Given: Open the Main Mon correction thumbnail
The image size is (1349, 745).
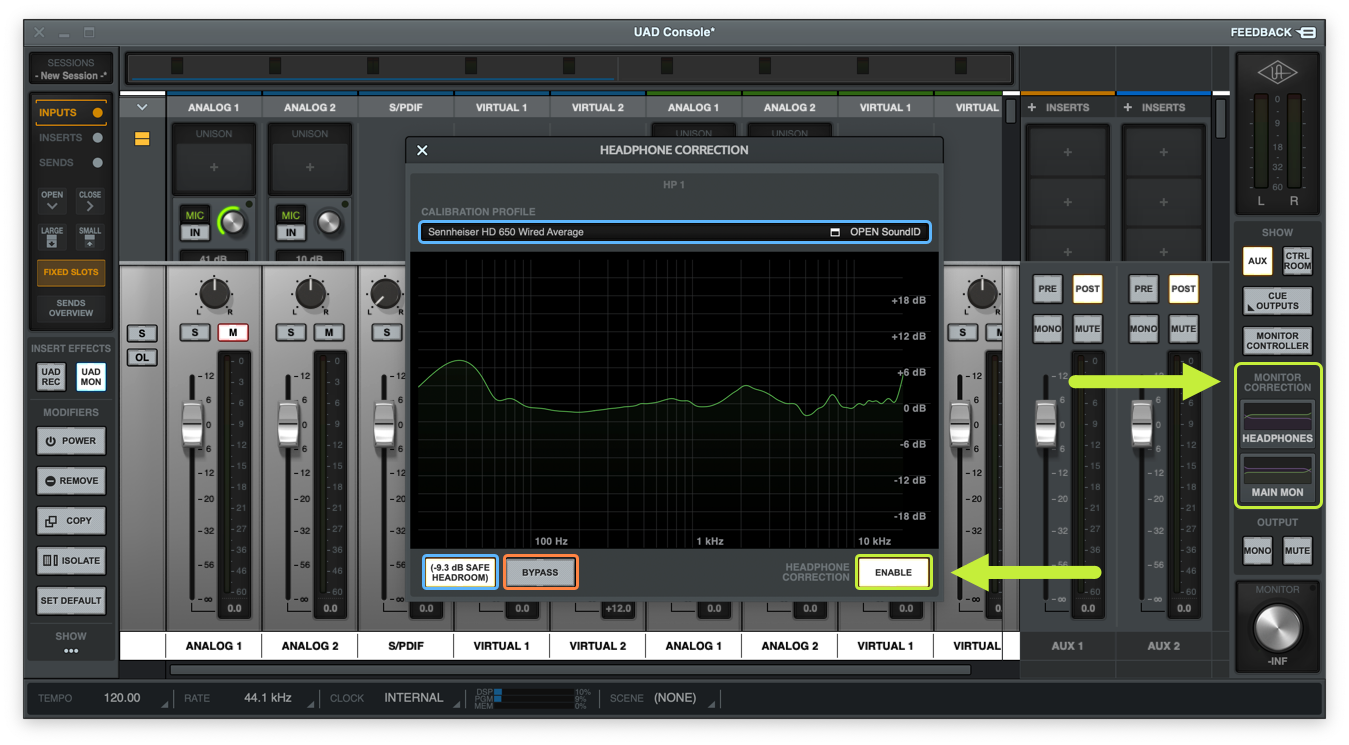Looking at the screenshot, I should tap(1277, 470).
